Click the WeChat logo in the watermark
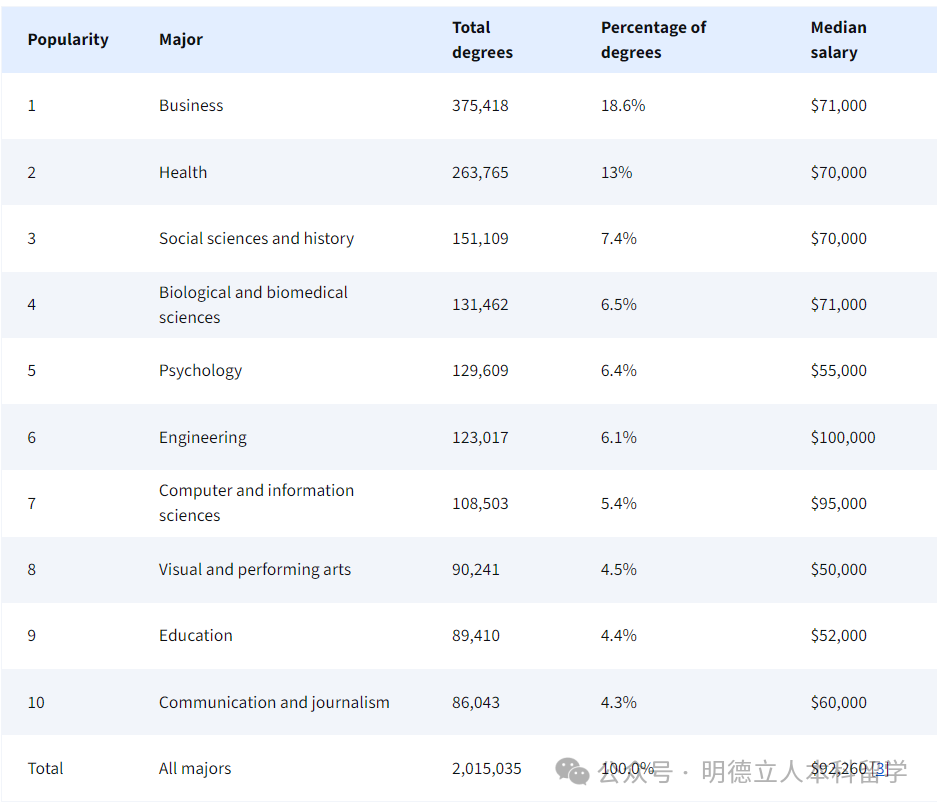 [573, 771]
